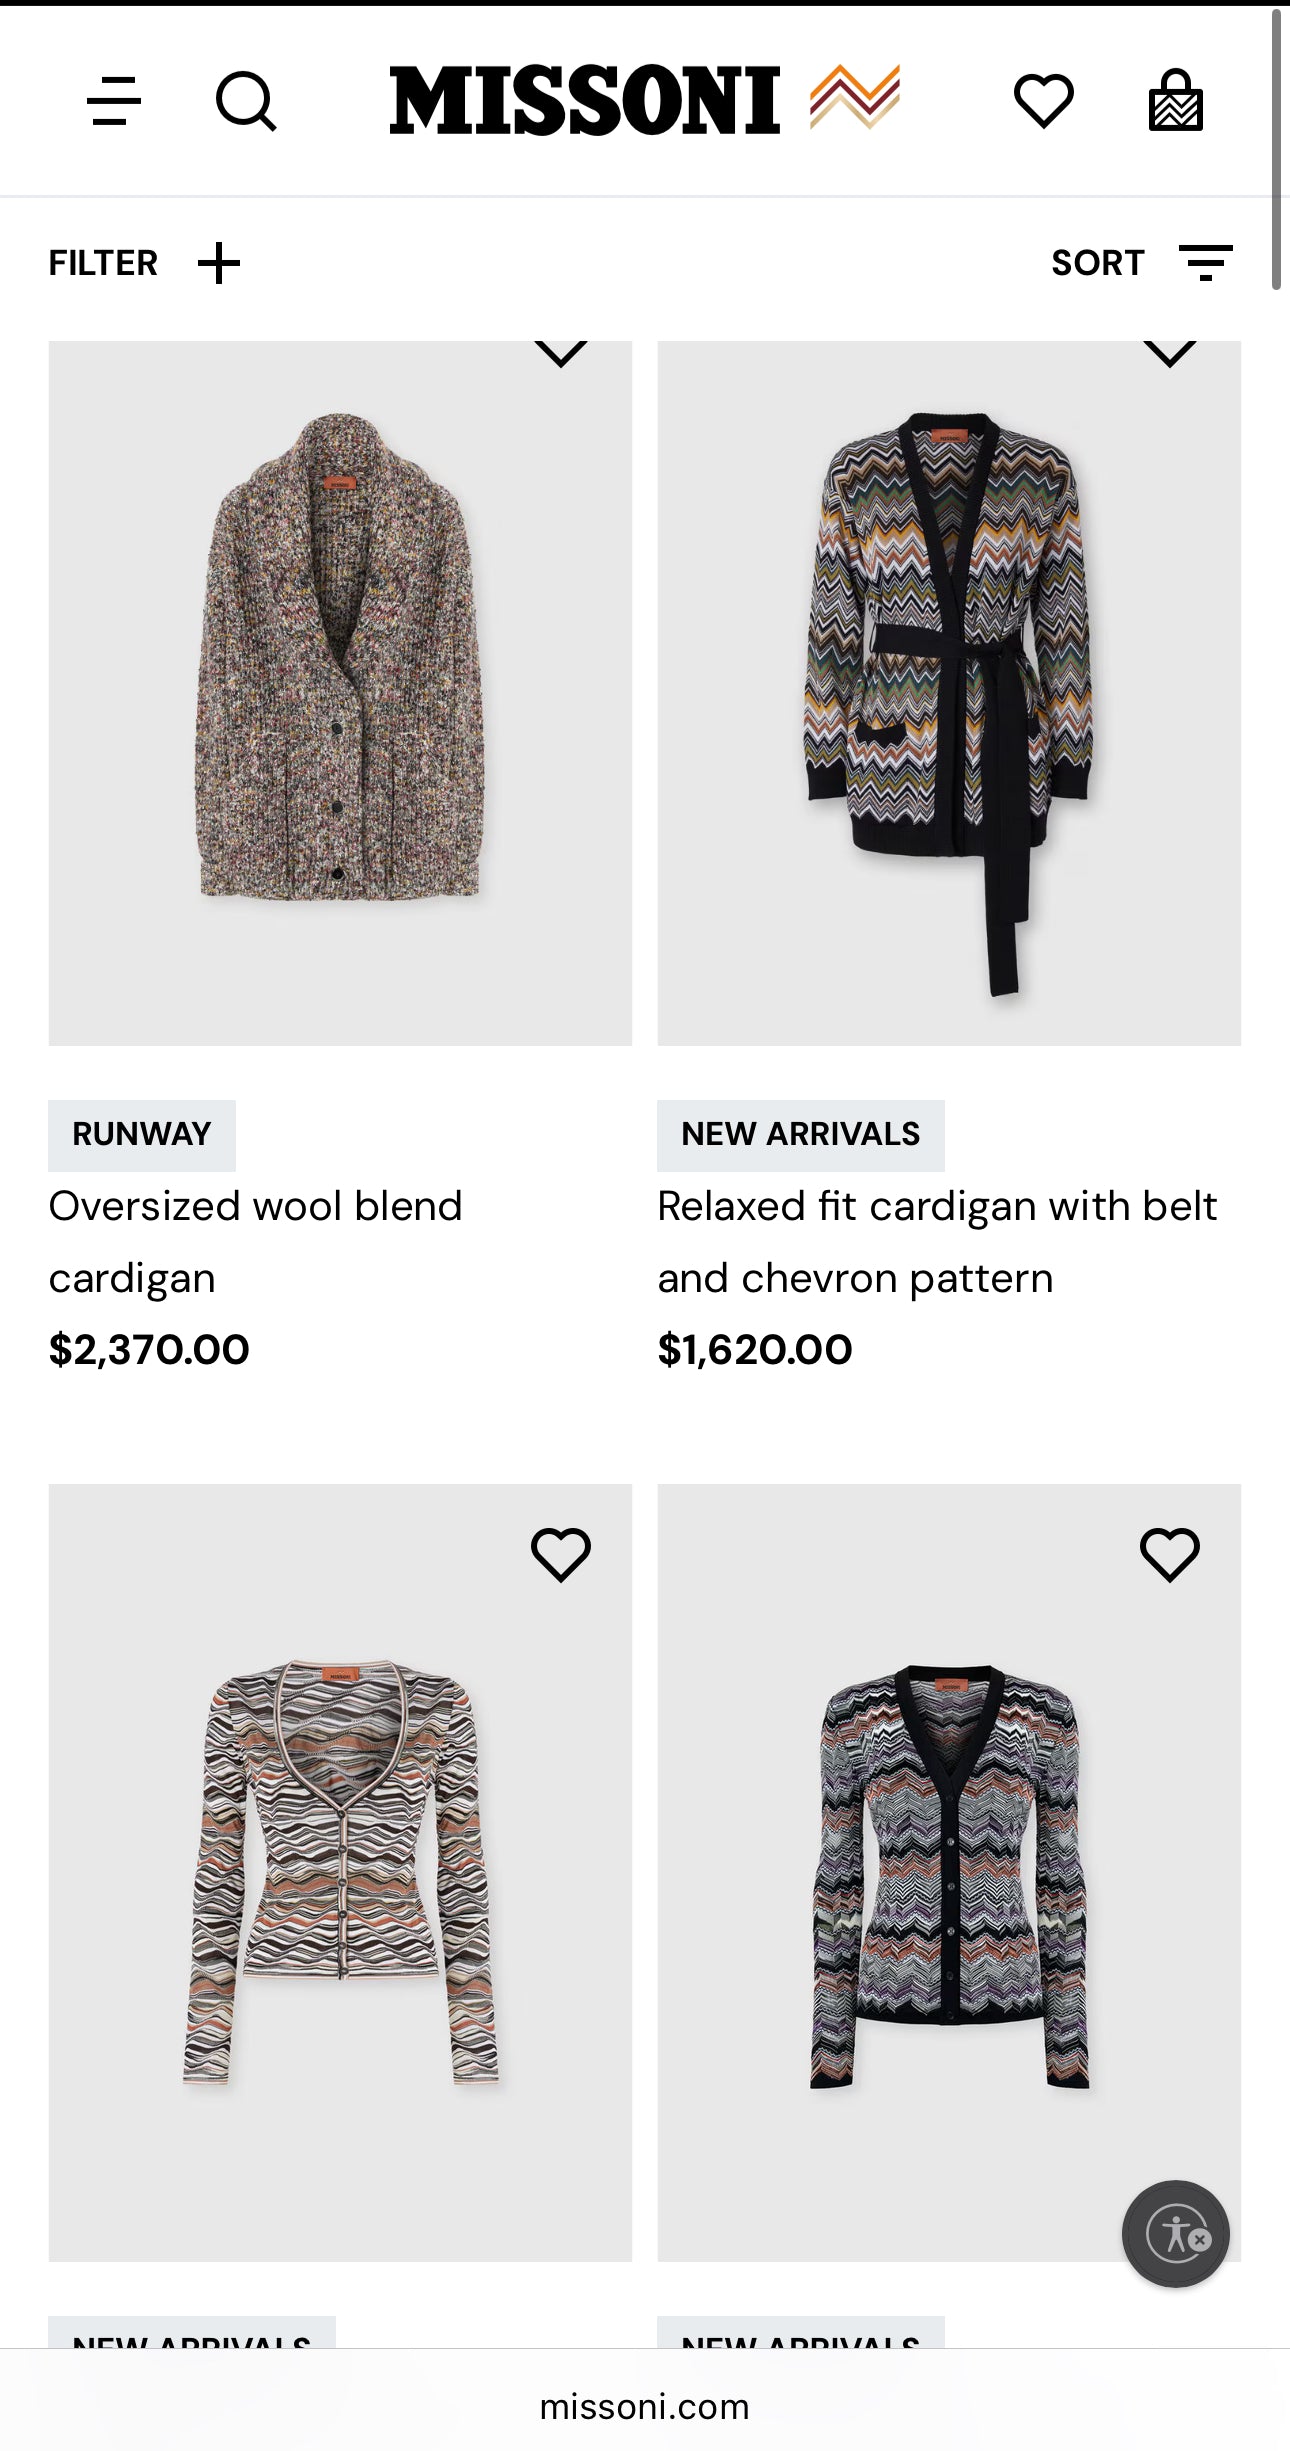Image resolution: width=1290 pixels, height=2451 pixels.
Task: Click the sort lines icon
Action: pos(1205,263)
